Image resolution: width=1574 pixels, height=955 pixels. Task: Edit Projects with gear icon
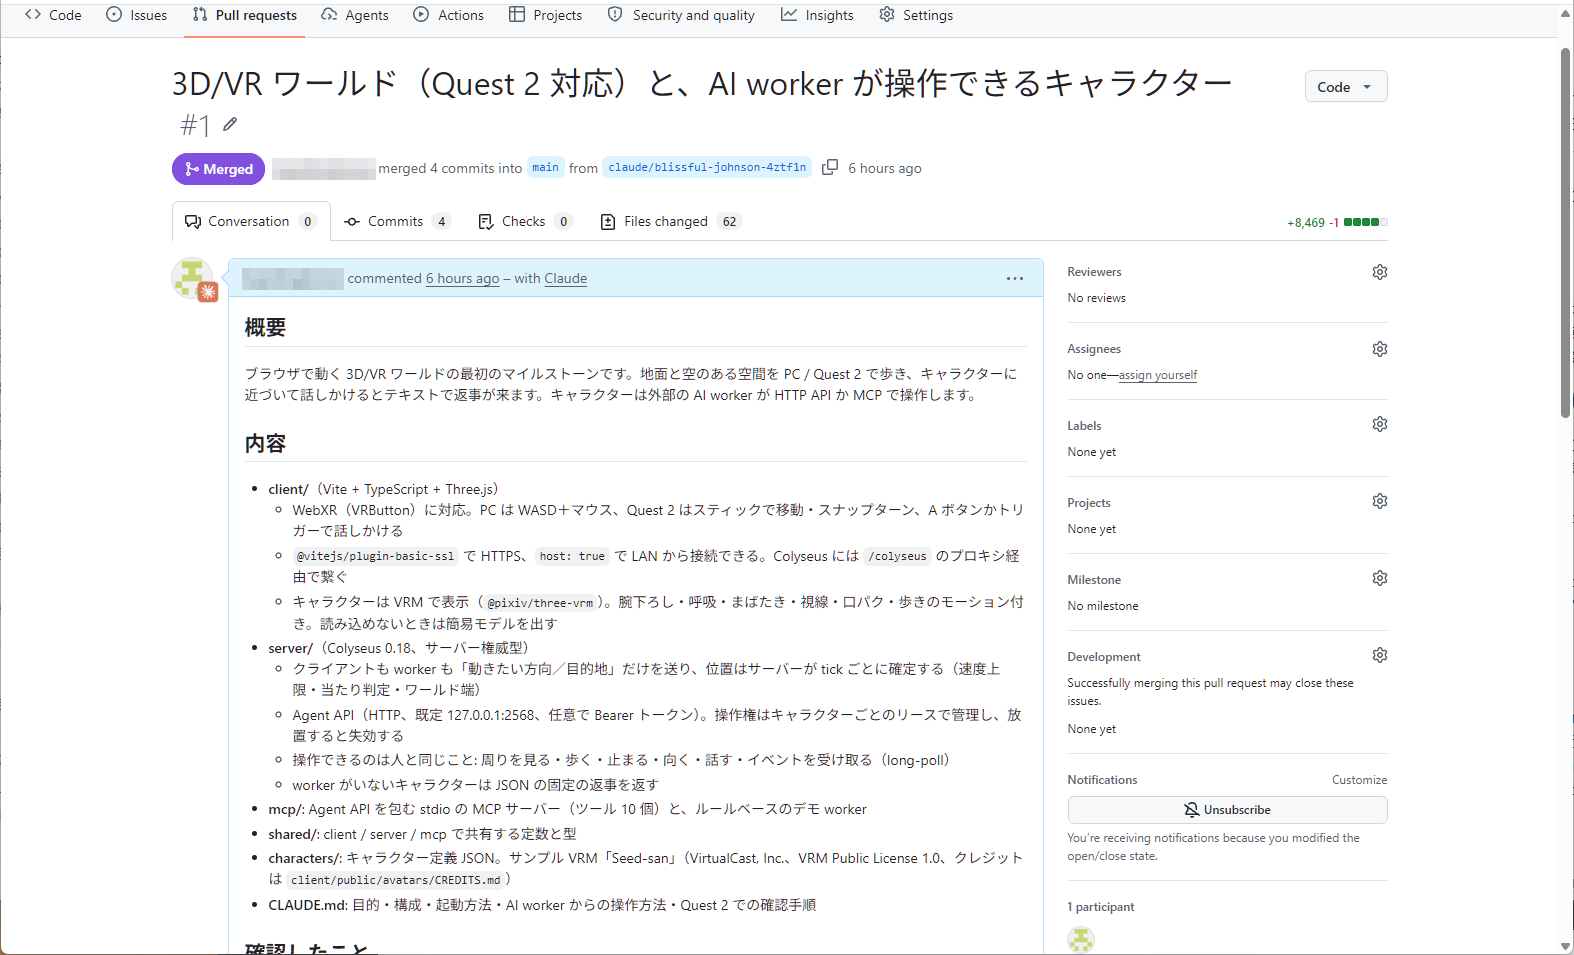(x=1380, y=501)
